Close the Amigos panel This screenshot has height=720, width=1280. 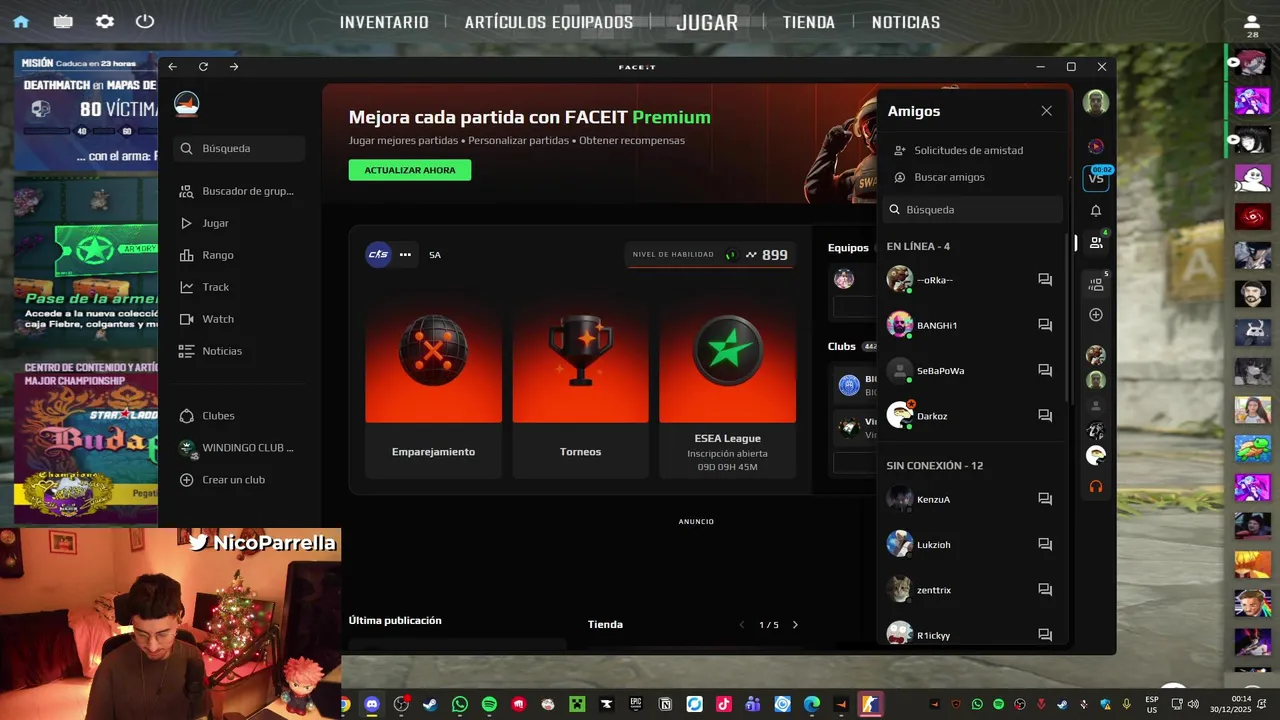[1046, 111]
